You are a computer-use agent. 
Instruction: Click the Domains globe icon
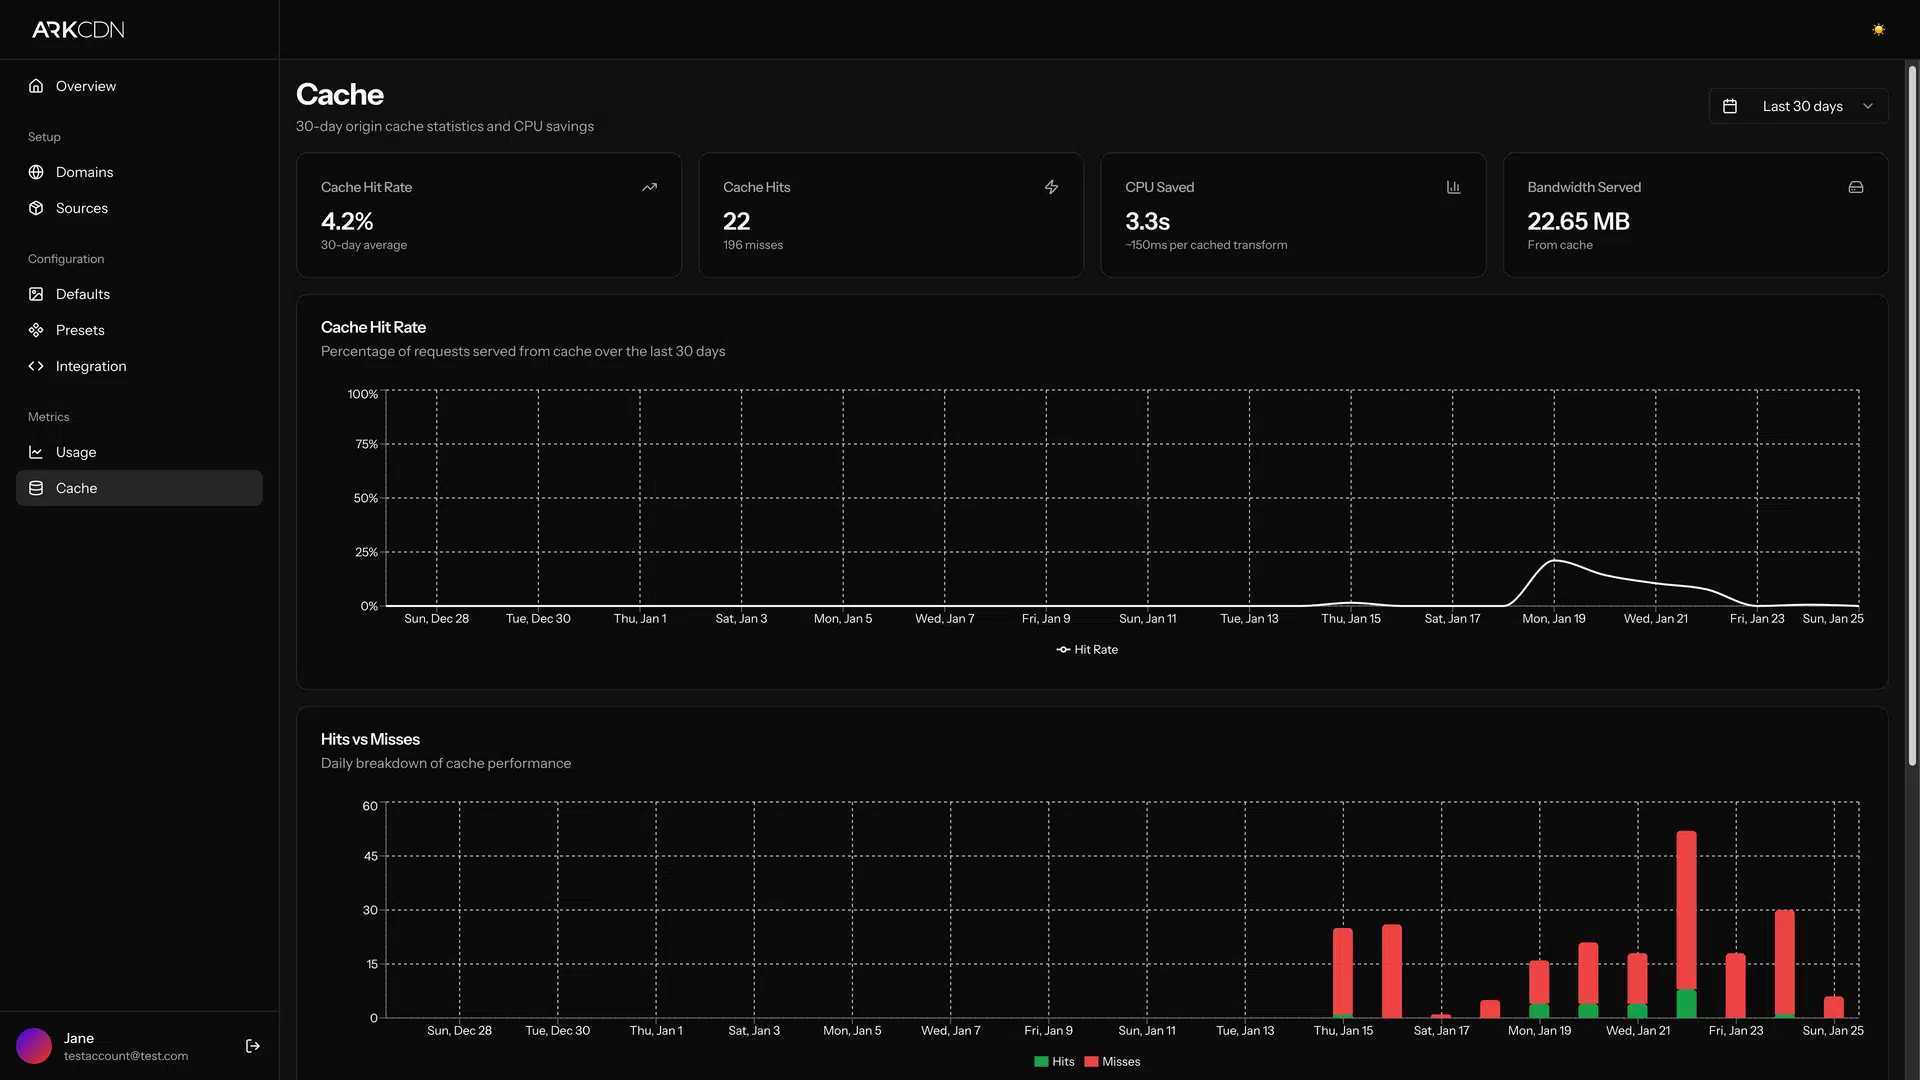(36, 172)
